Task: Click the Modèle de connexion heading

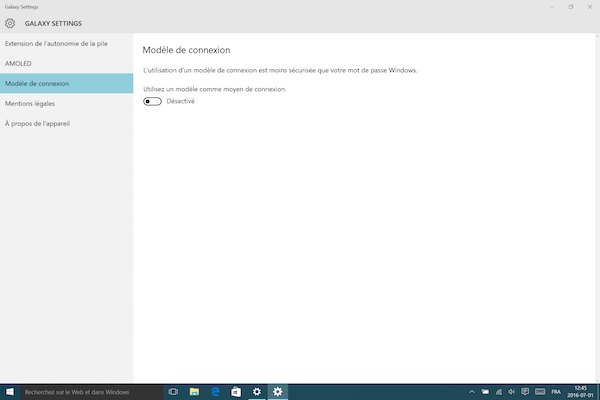Action: tap(186, 50)
